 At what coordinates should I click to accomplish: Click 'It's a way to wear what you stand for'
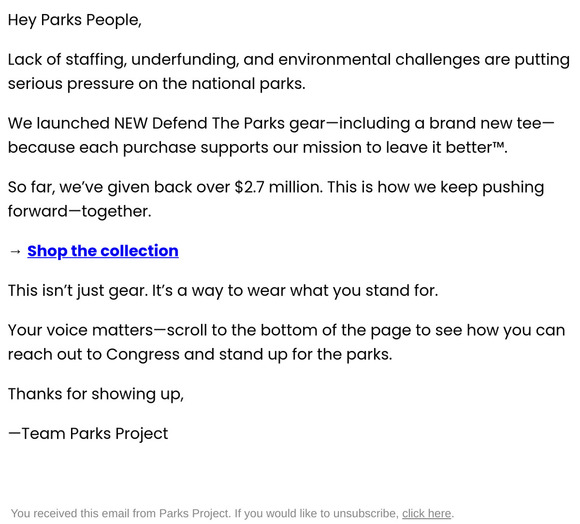click(295, 291)
